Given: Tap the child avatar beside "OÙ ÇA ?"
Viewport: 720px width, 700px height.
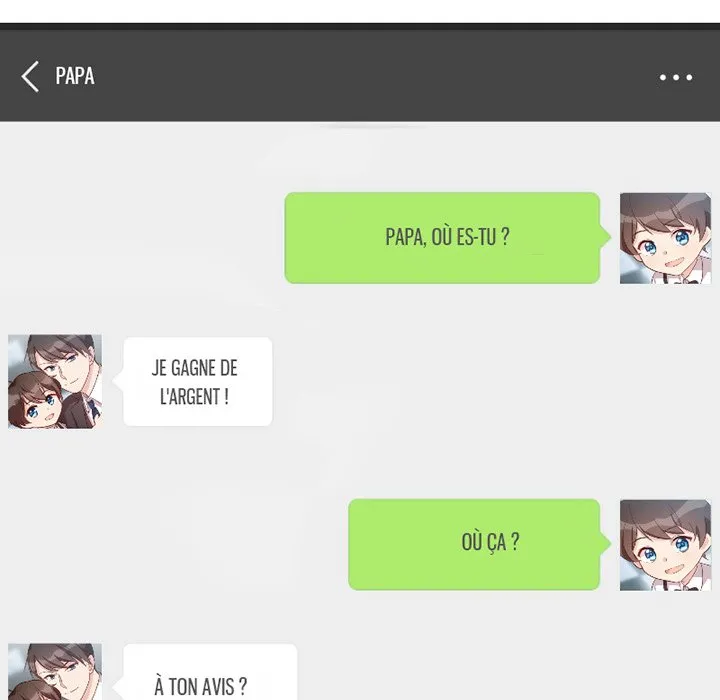Looking at the screenshot, I should click(x=665, y=545).
